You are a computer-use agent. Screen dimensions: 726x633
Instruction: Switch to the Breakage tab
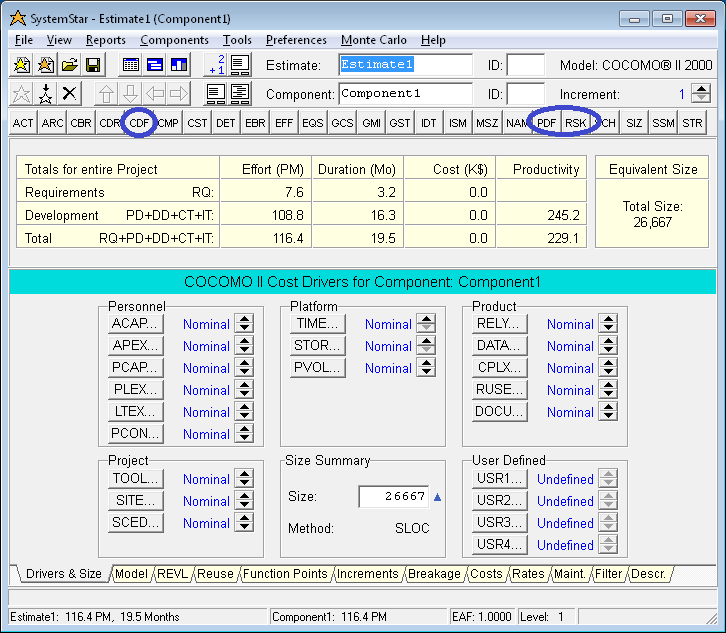(x=434, y=574)
